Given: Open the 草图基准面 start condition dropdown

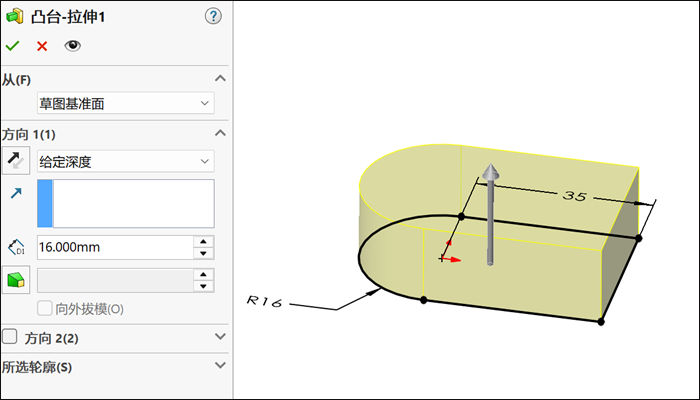Looking at the screenshot, I should click(125, 103).
